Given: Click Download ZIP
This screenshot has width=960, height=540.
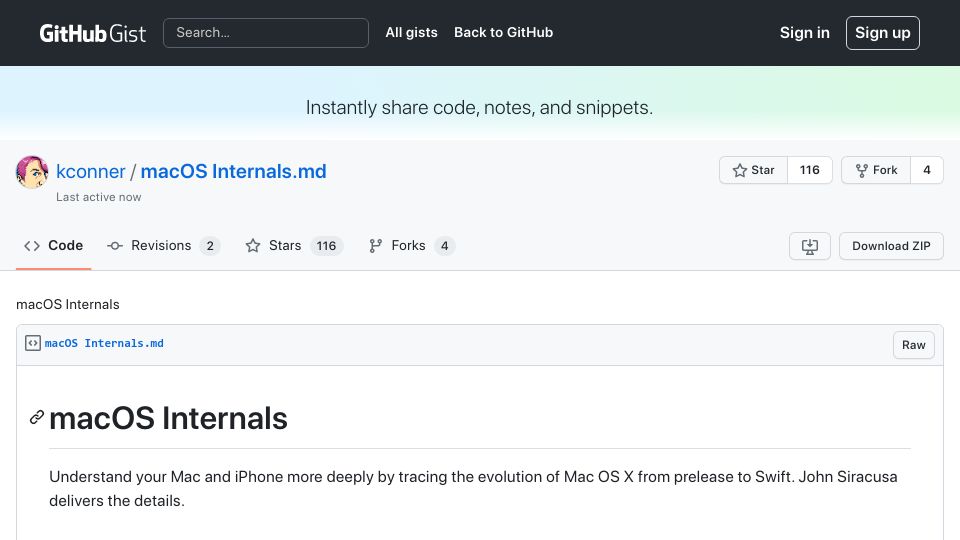Looking at the screenshot, I should (x=891, y=246).
